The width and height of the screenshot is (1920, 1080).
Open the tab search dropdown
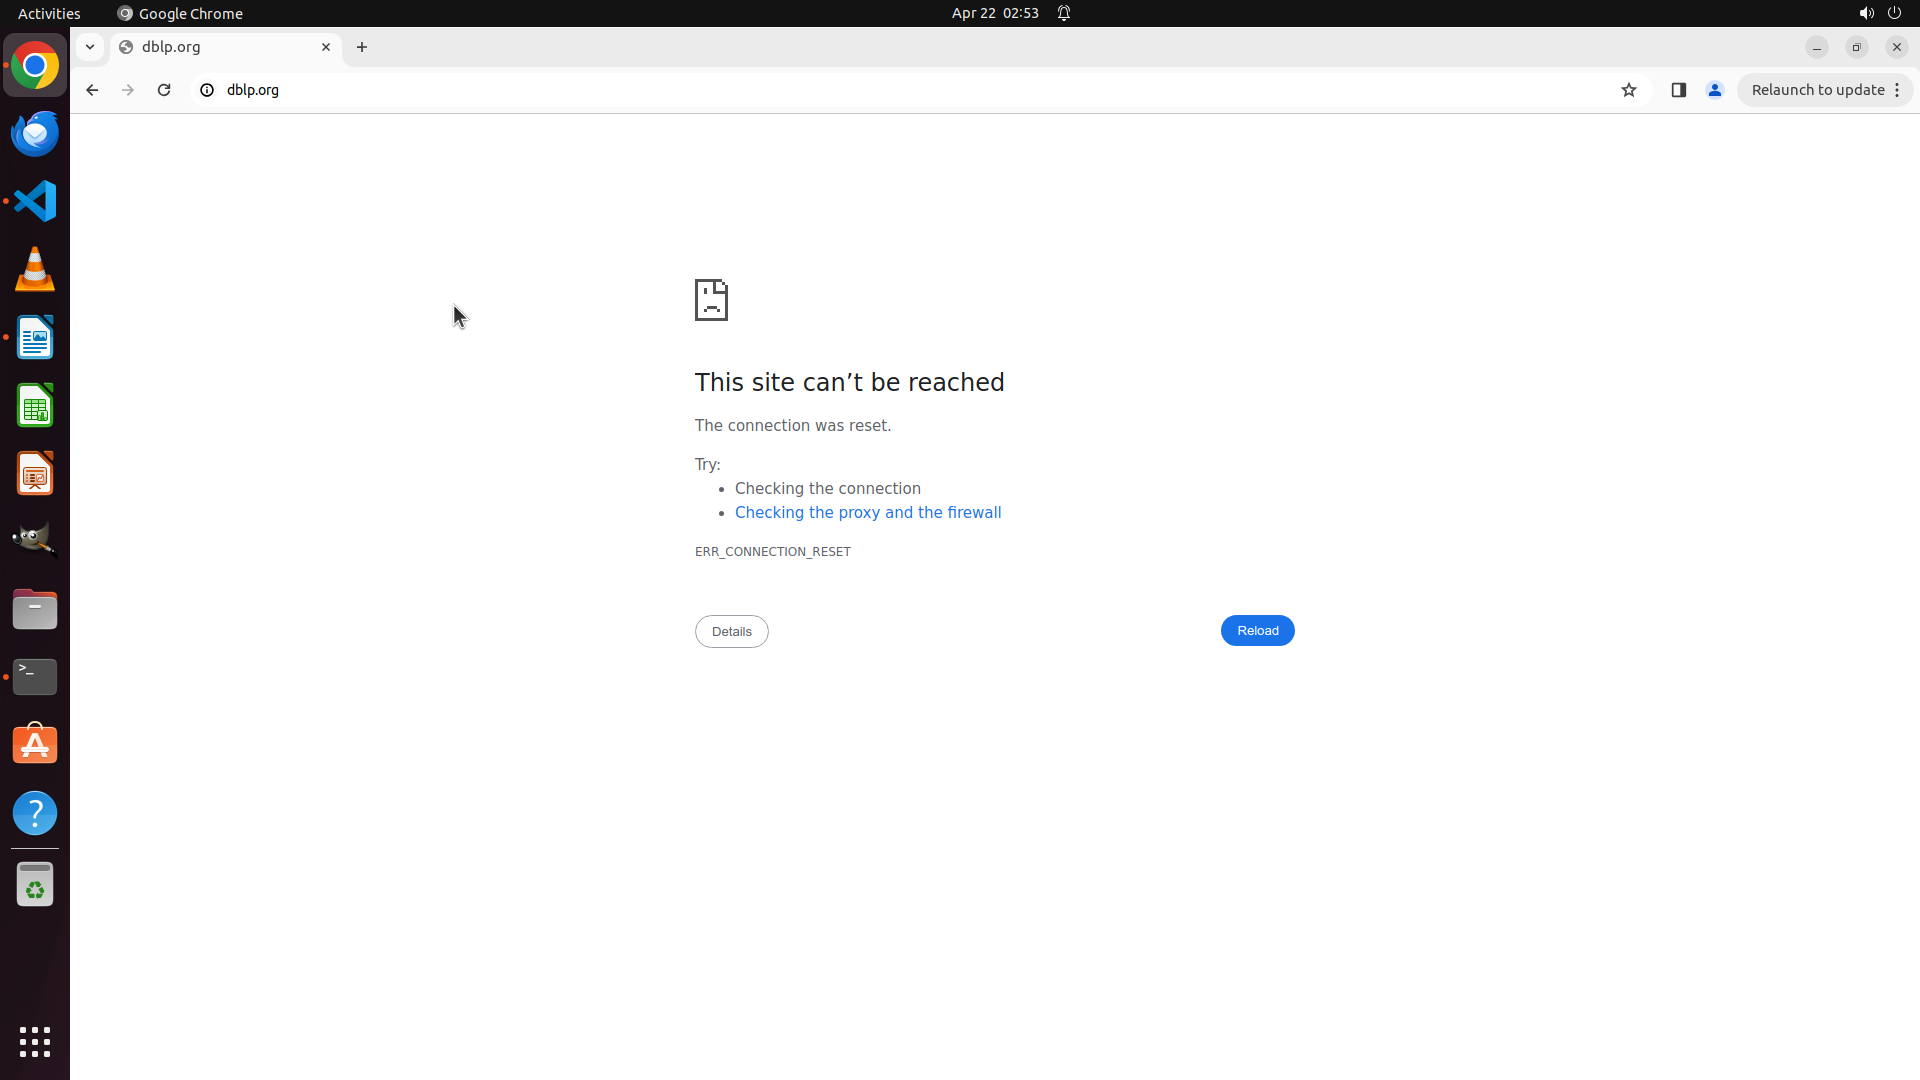pyautogui.click(x=90, y=47)
